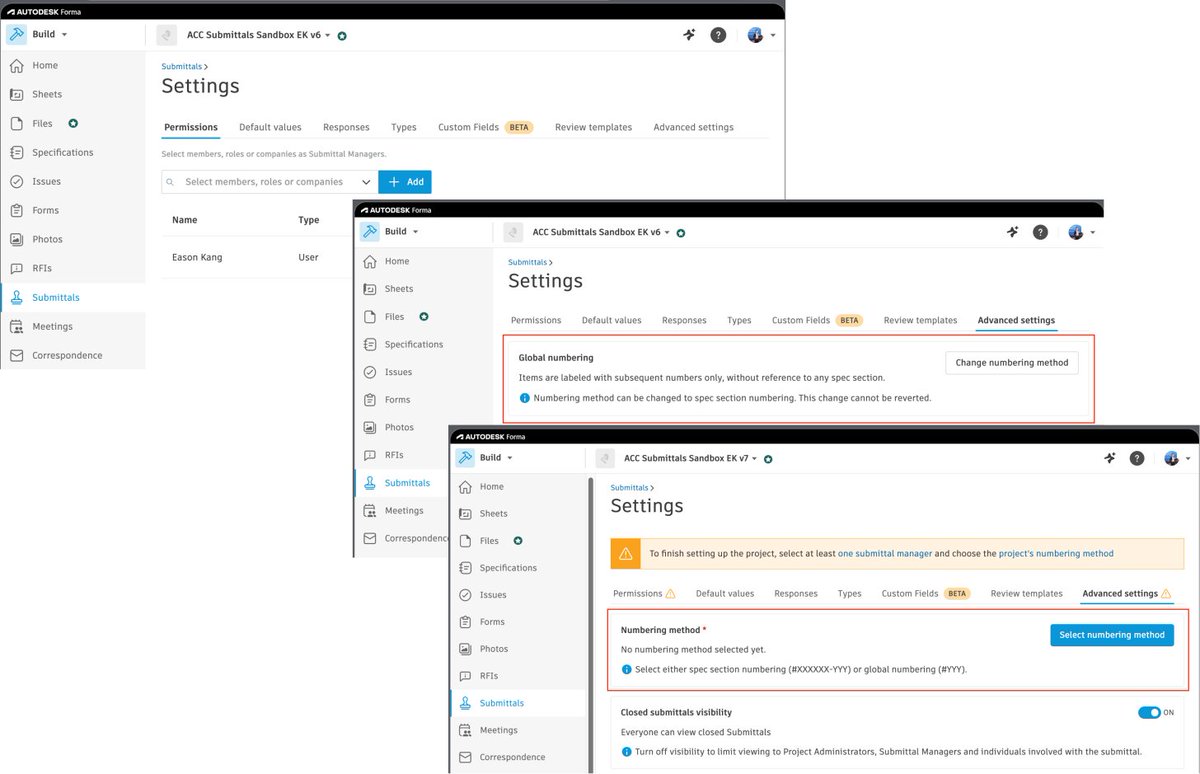Switch to Default values tab in back window
The height and width of the screenshot is (774, 1200).
coord(270,127)
